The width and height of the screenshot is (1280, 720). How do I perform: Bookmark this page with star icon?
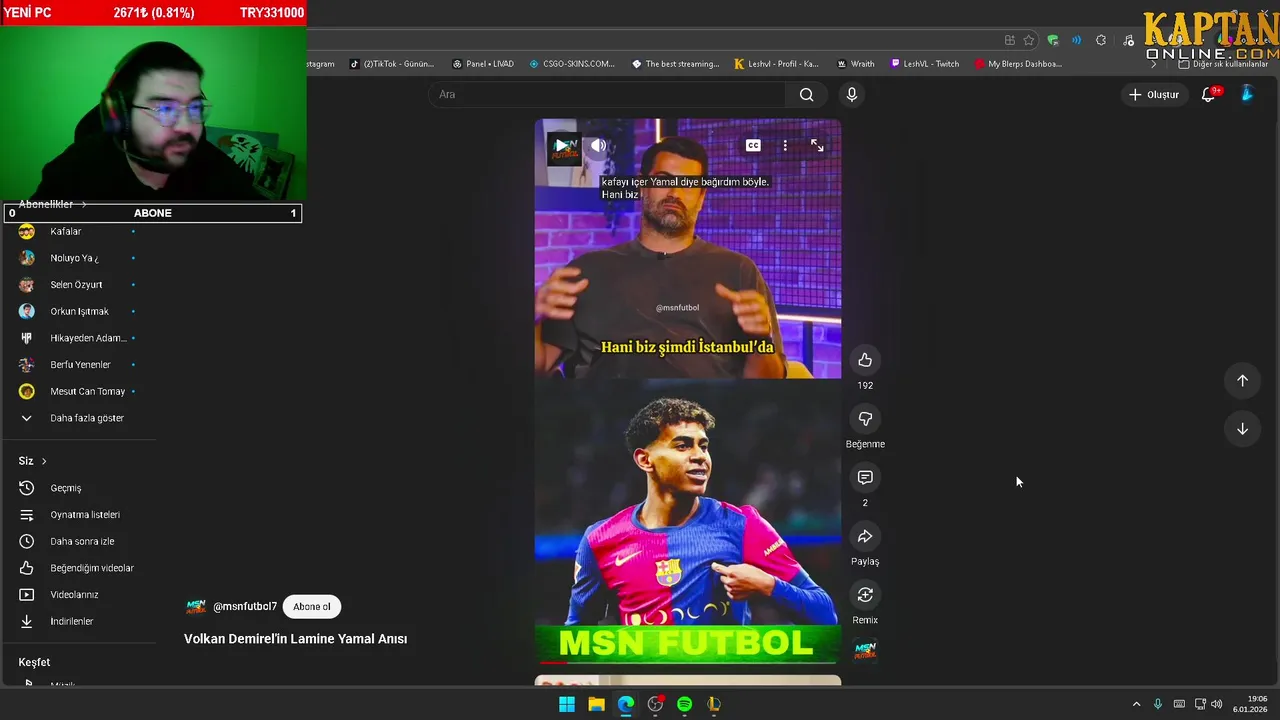click(1029, 40)
